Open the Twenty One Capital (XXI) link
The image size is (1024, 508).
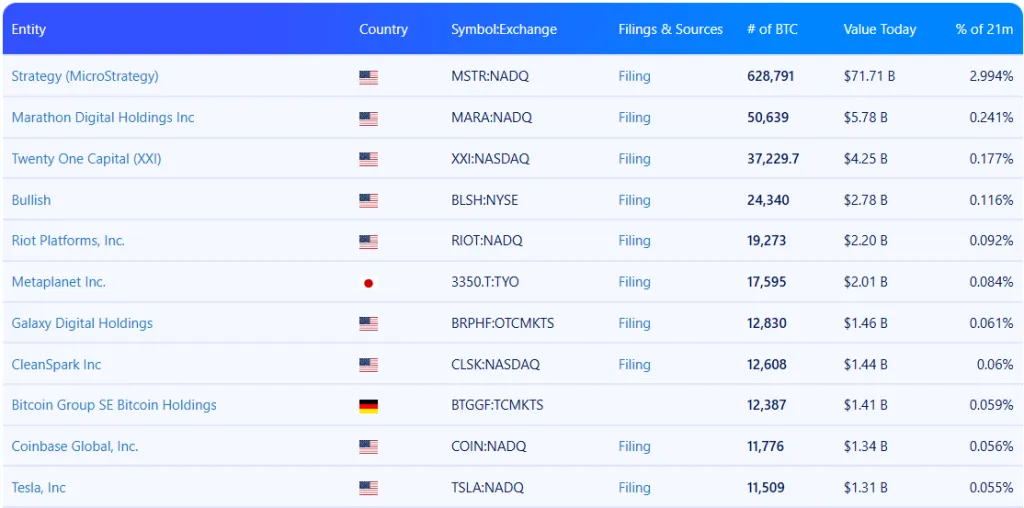pyautogui.click(x=86, y=159)
